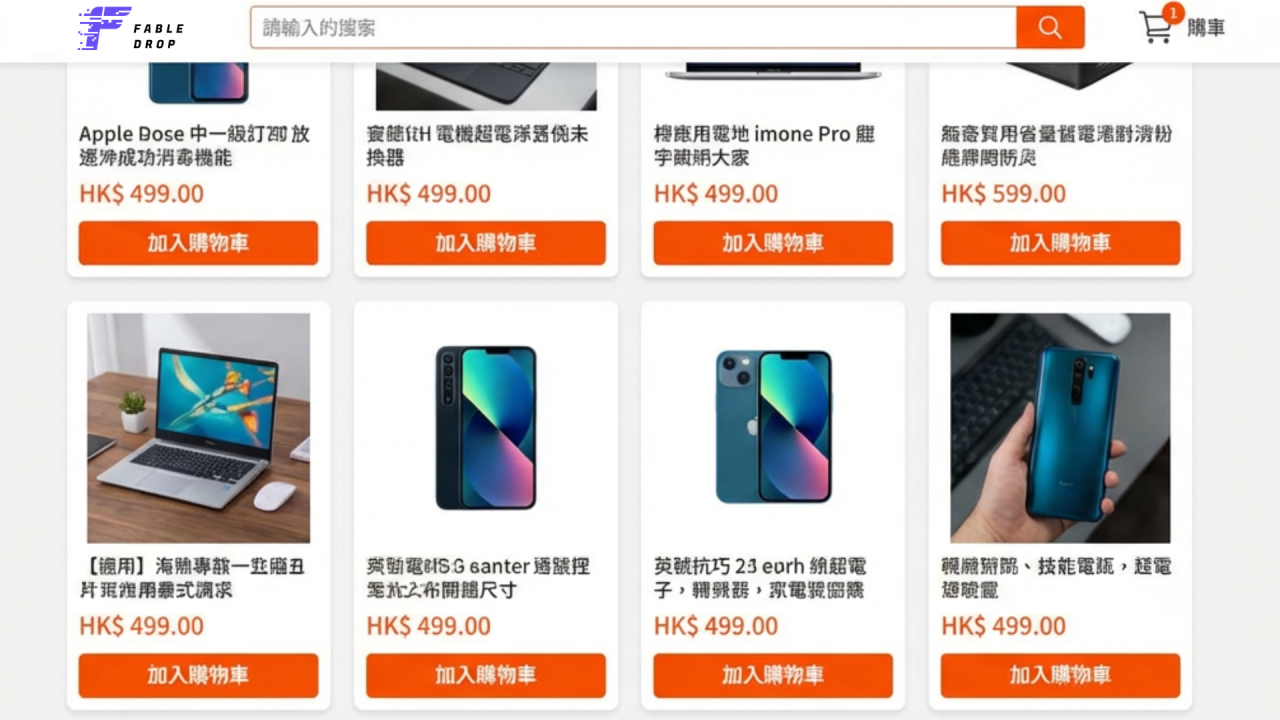1280x720 pixels.
Task: Open the dark green phone image
Action: [486, 428]
